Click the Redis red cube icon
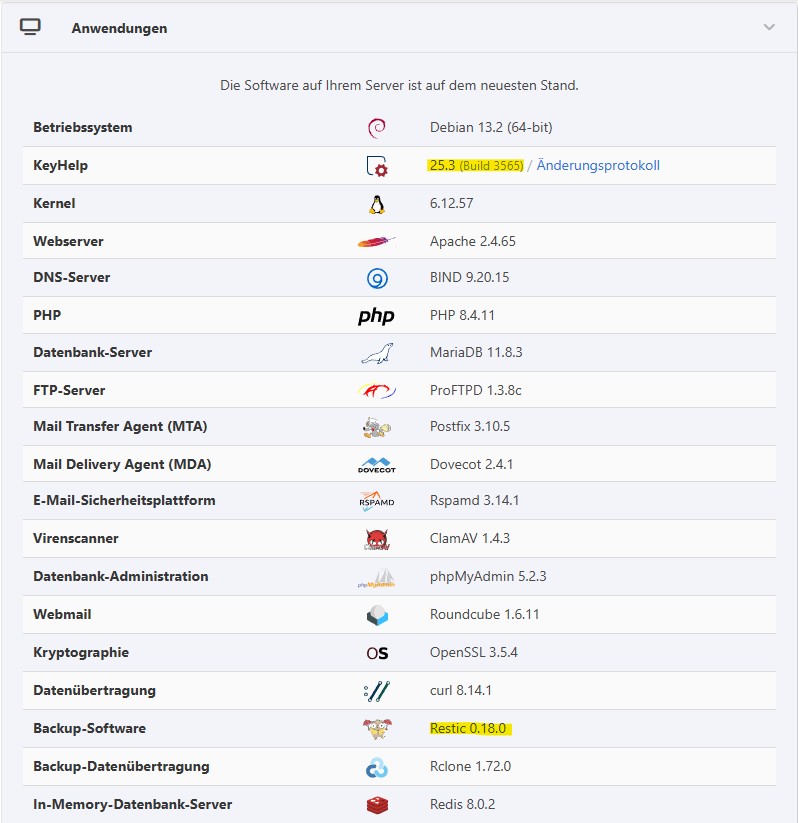Viewport: 798px width, 823px height. pos(376,805)
